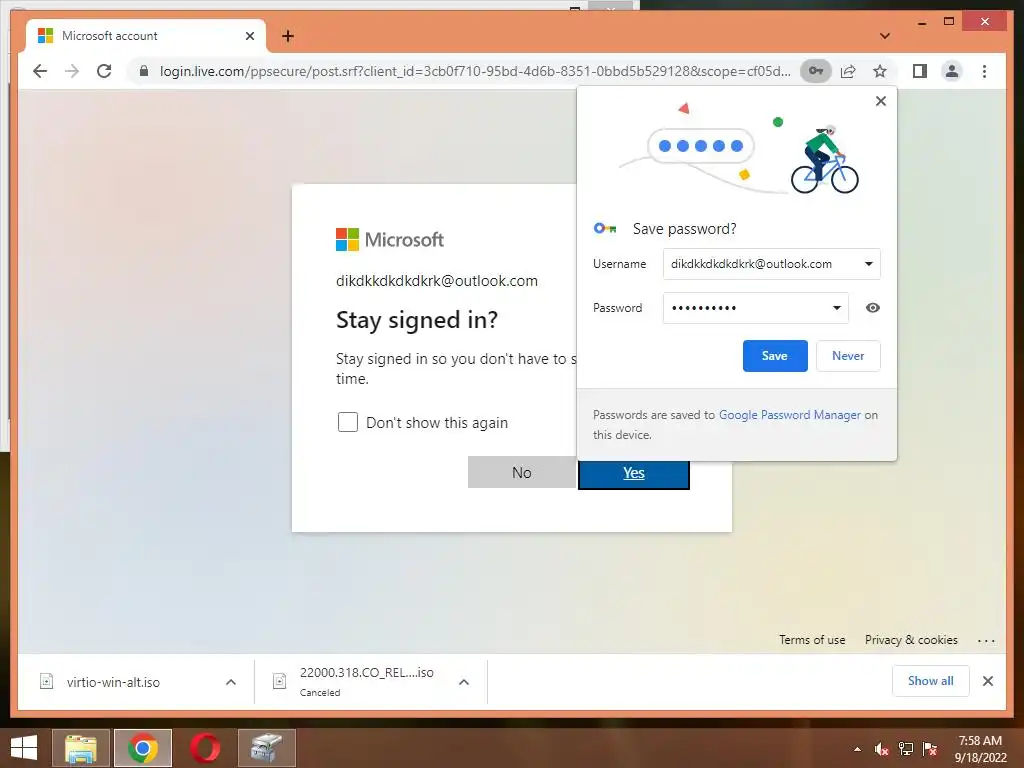Open the Privacy & cookies link
This screenshot has width=1024, height=768.
coord(911,640)
